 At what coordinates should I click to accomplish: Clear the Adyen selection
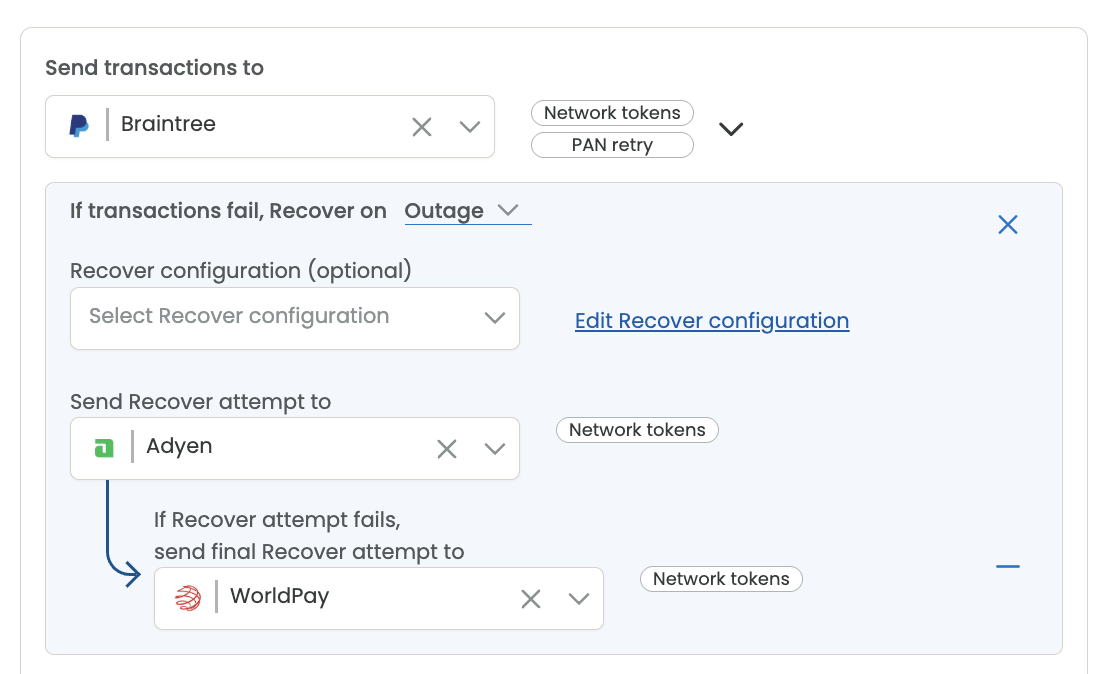447,449
